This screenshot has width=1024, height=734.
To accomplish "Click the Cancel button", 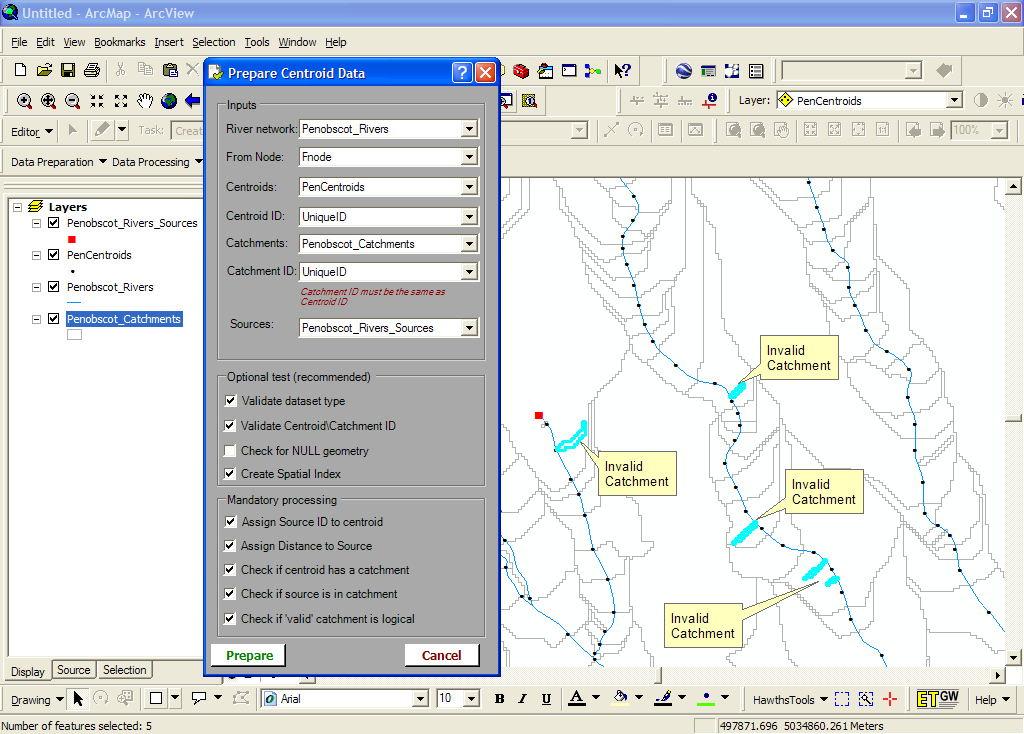I will pyautogui.click(x=441, y=655).
